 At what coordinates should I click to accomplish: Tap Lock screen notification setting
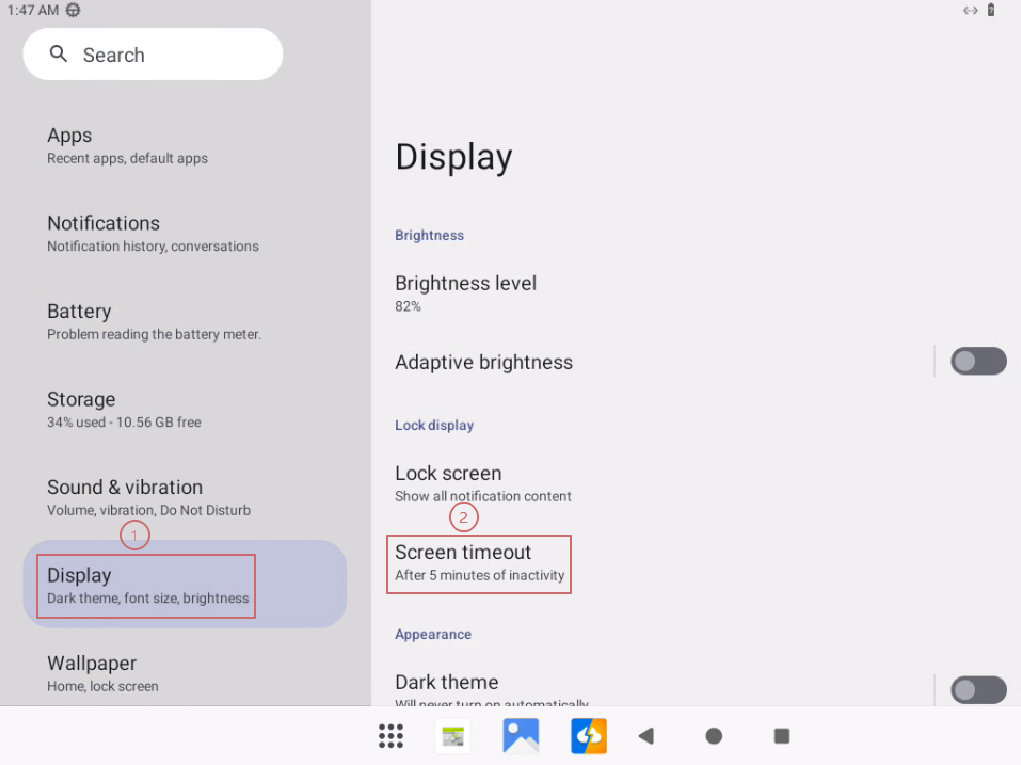tap(483, 483)
